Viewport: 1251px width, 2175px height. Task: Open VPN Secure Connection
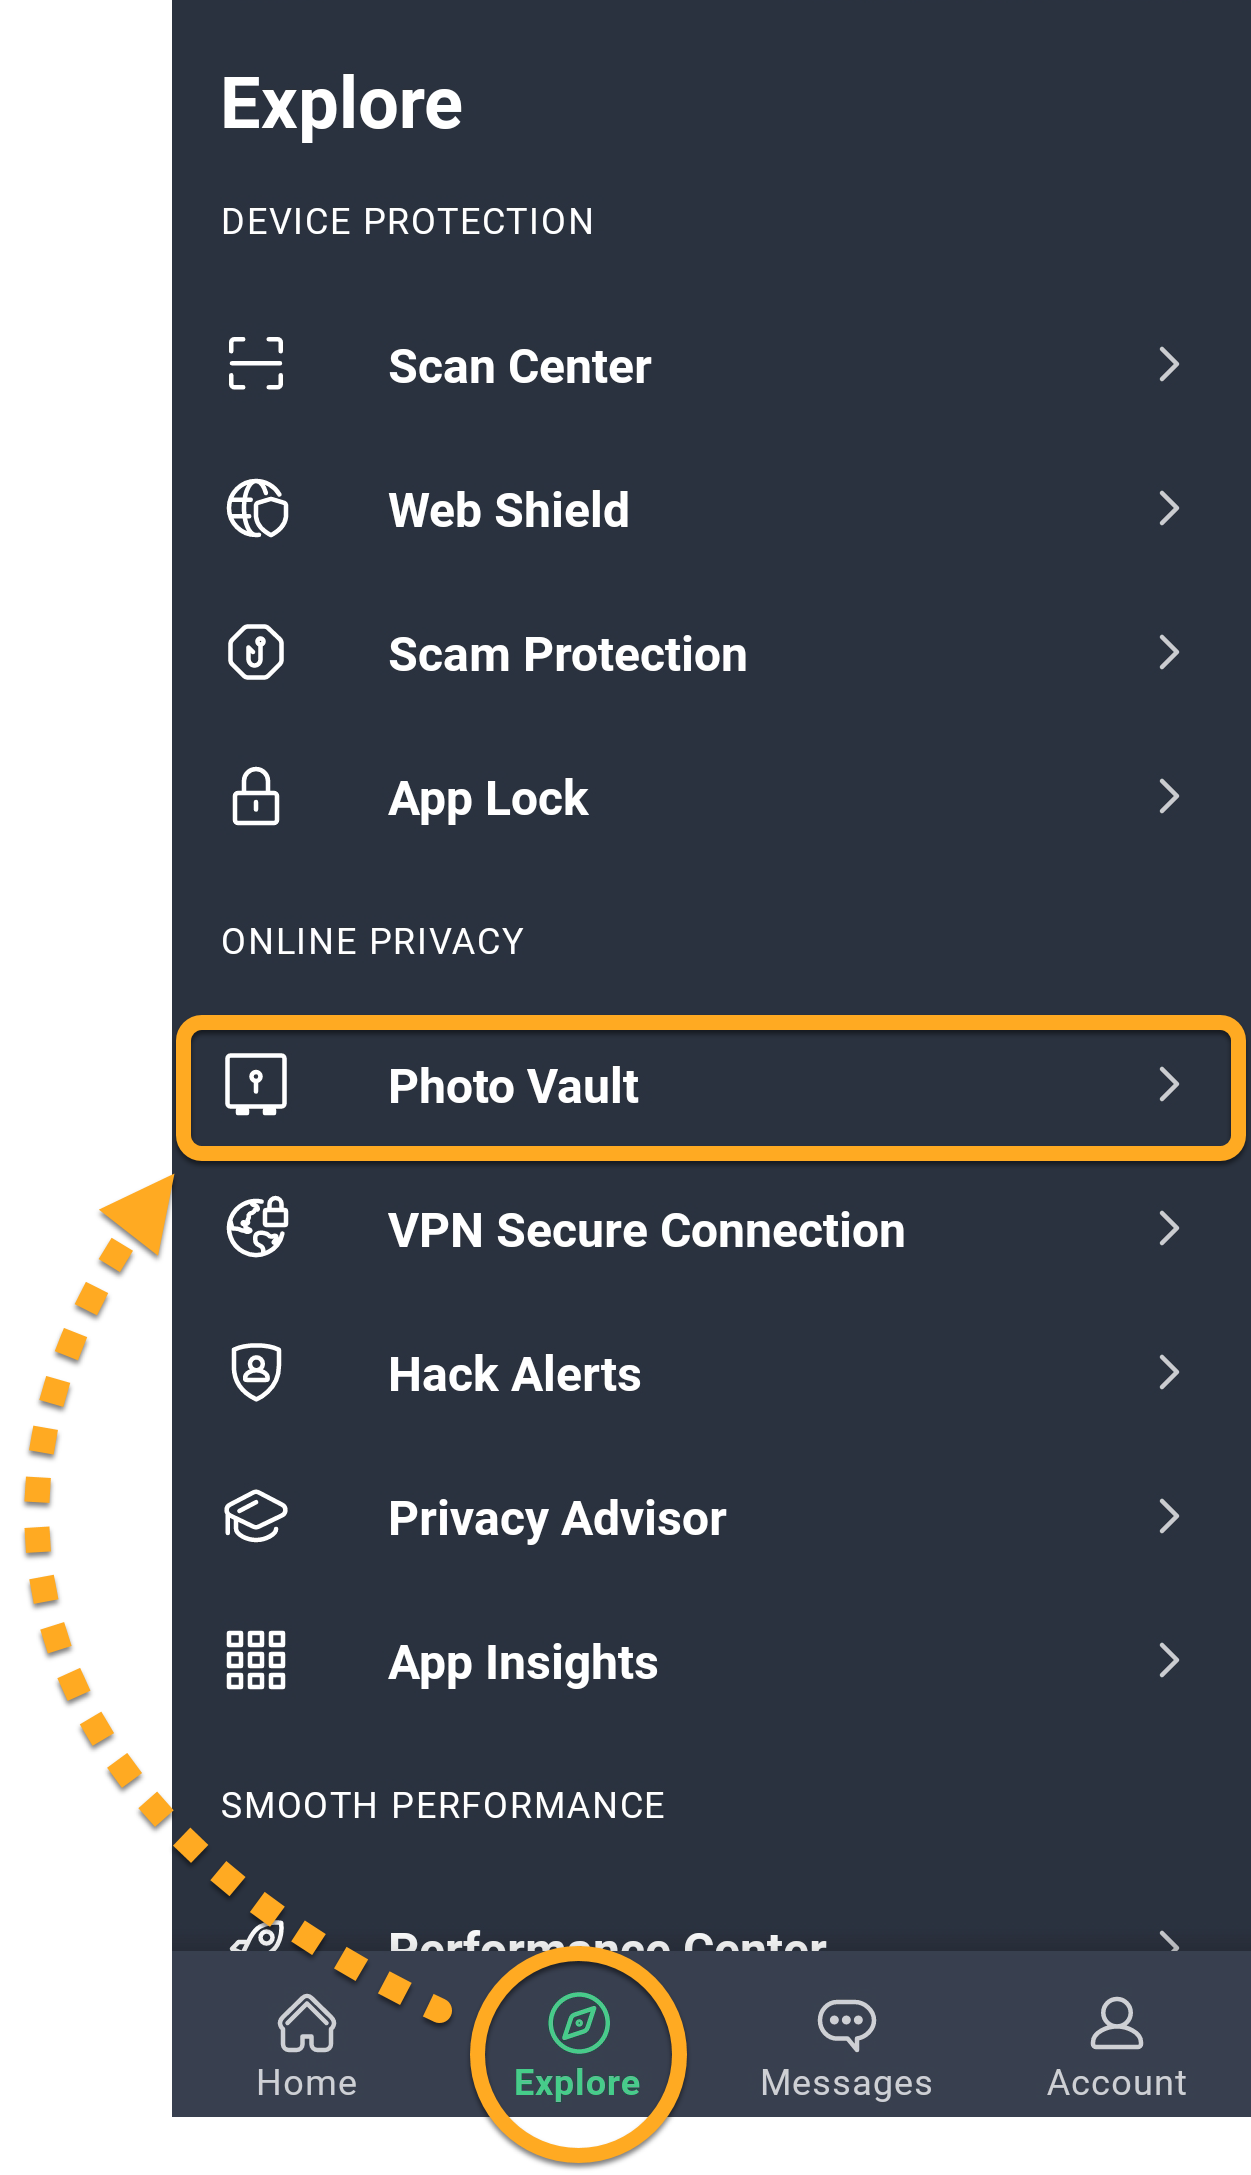tap(646, 1230)
